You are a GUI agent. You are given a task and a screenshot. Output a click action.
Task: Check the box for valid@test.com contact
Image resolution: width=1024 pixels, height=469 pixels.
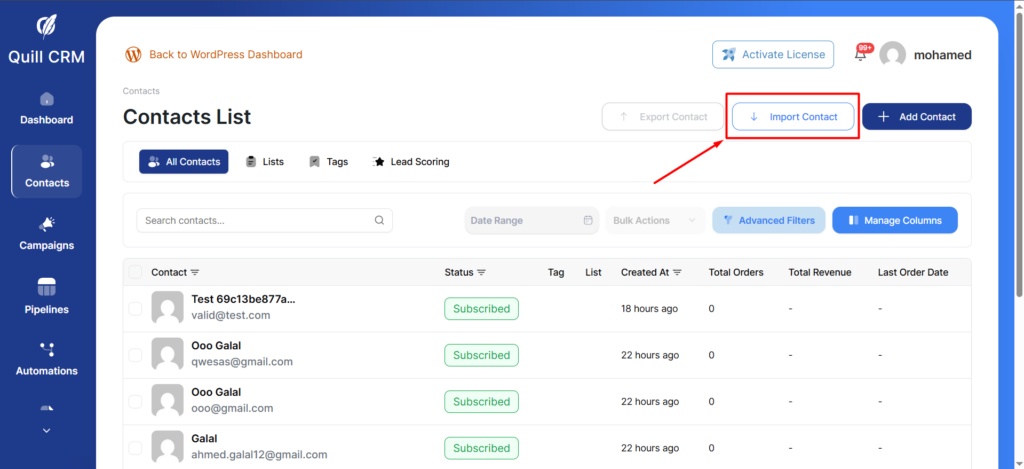[135, 309]
